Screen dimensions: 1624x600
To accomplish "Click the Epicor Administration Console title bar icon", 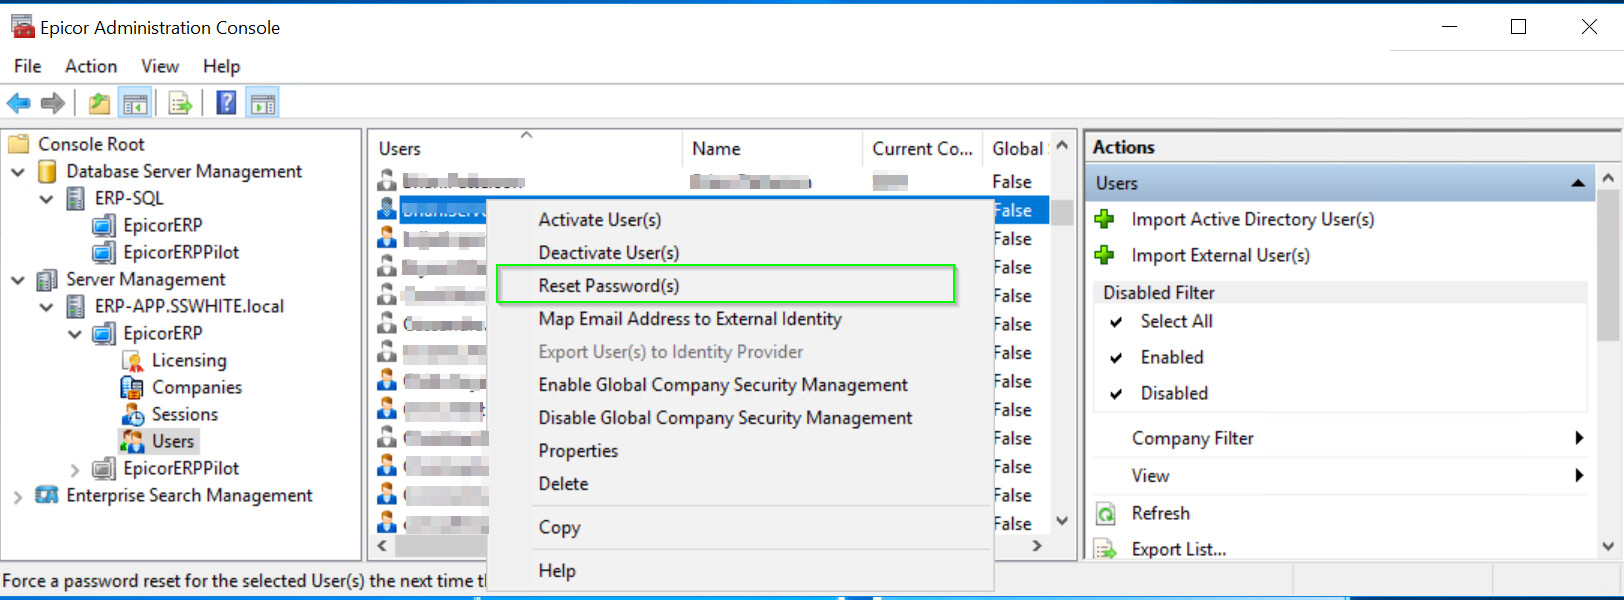I will click(22, 26).
